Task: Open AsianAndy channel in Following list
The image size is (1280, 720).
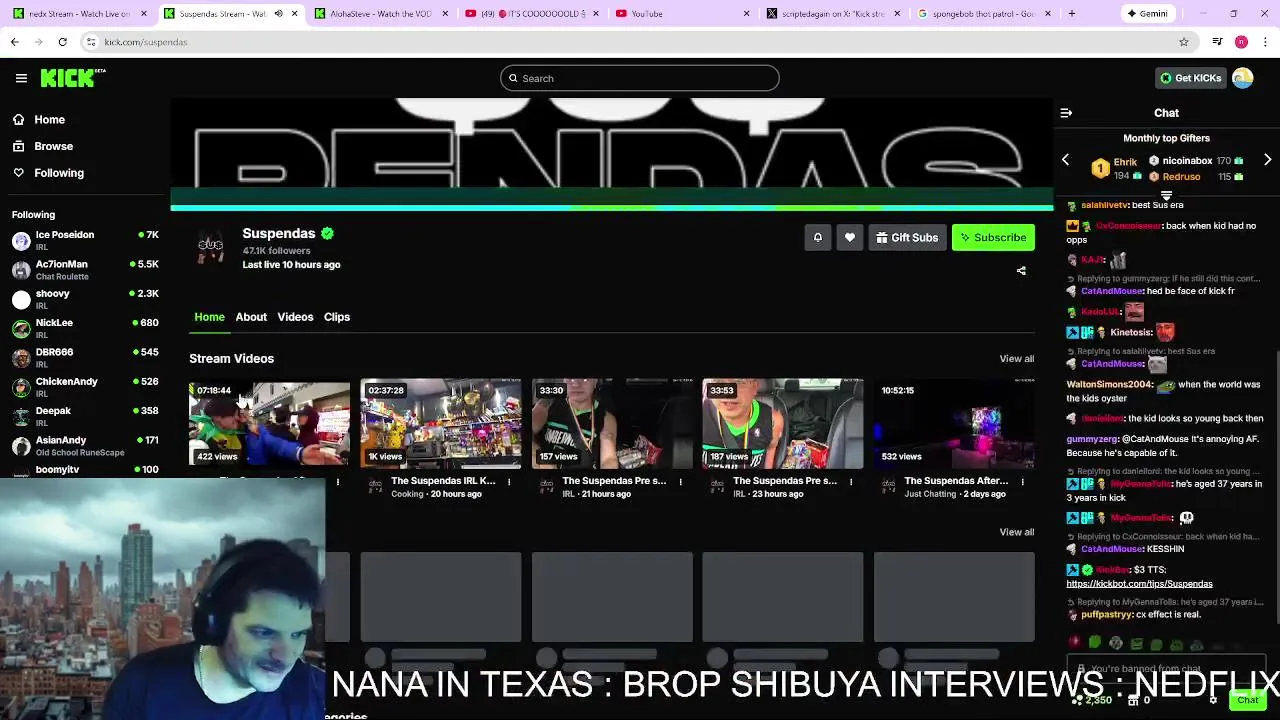Action: [85, 445]
